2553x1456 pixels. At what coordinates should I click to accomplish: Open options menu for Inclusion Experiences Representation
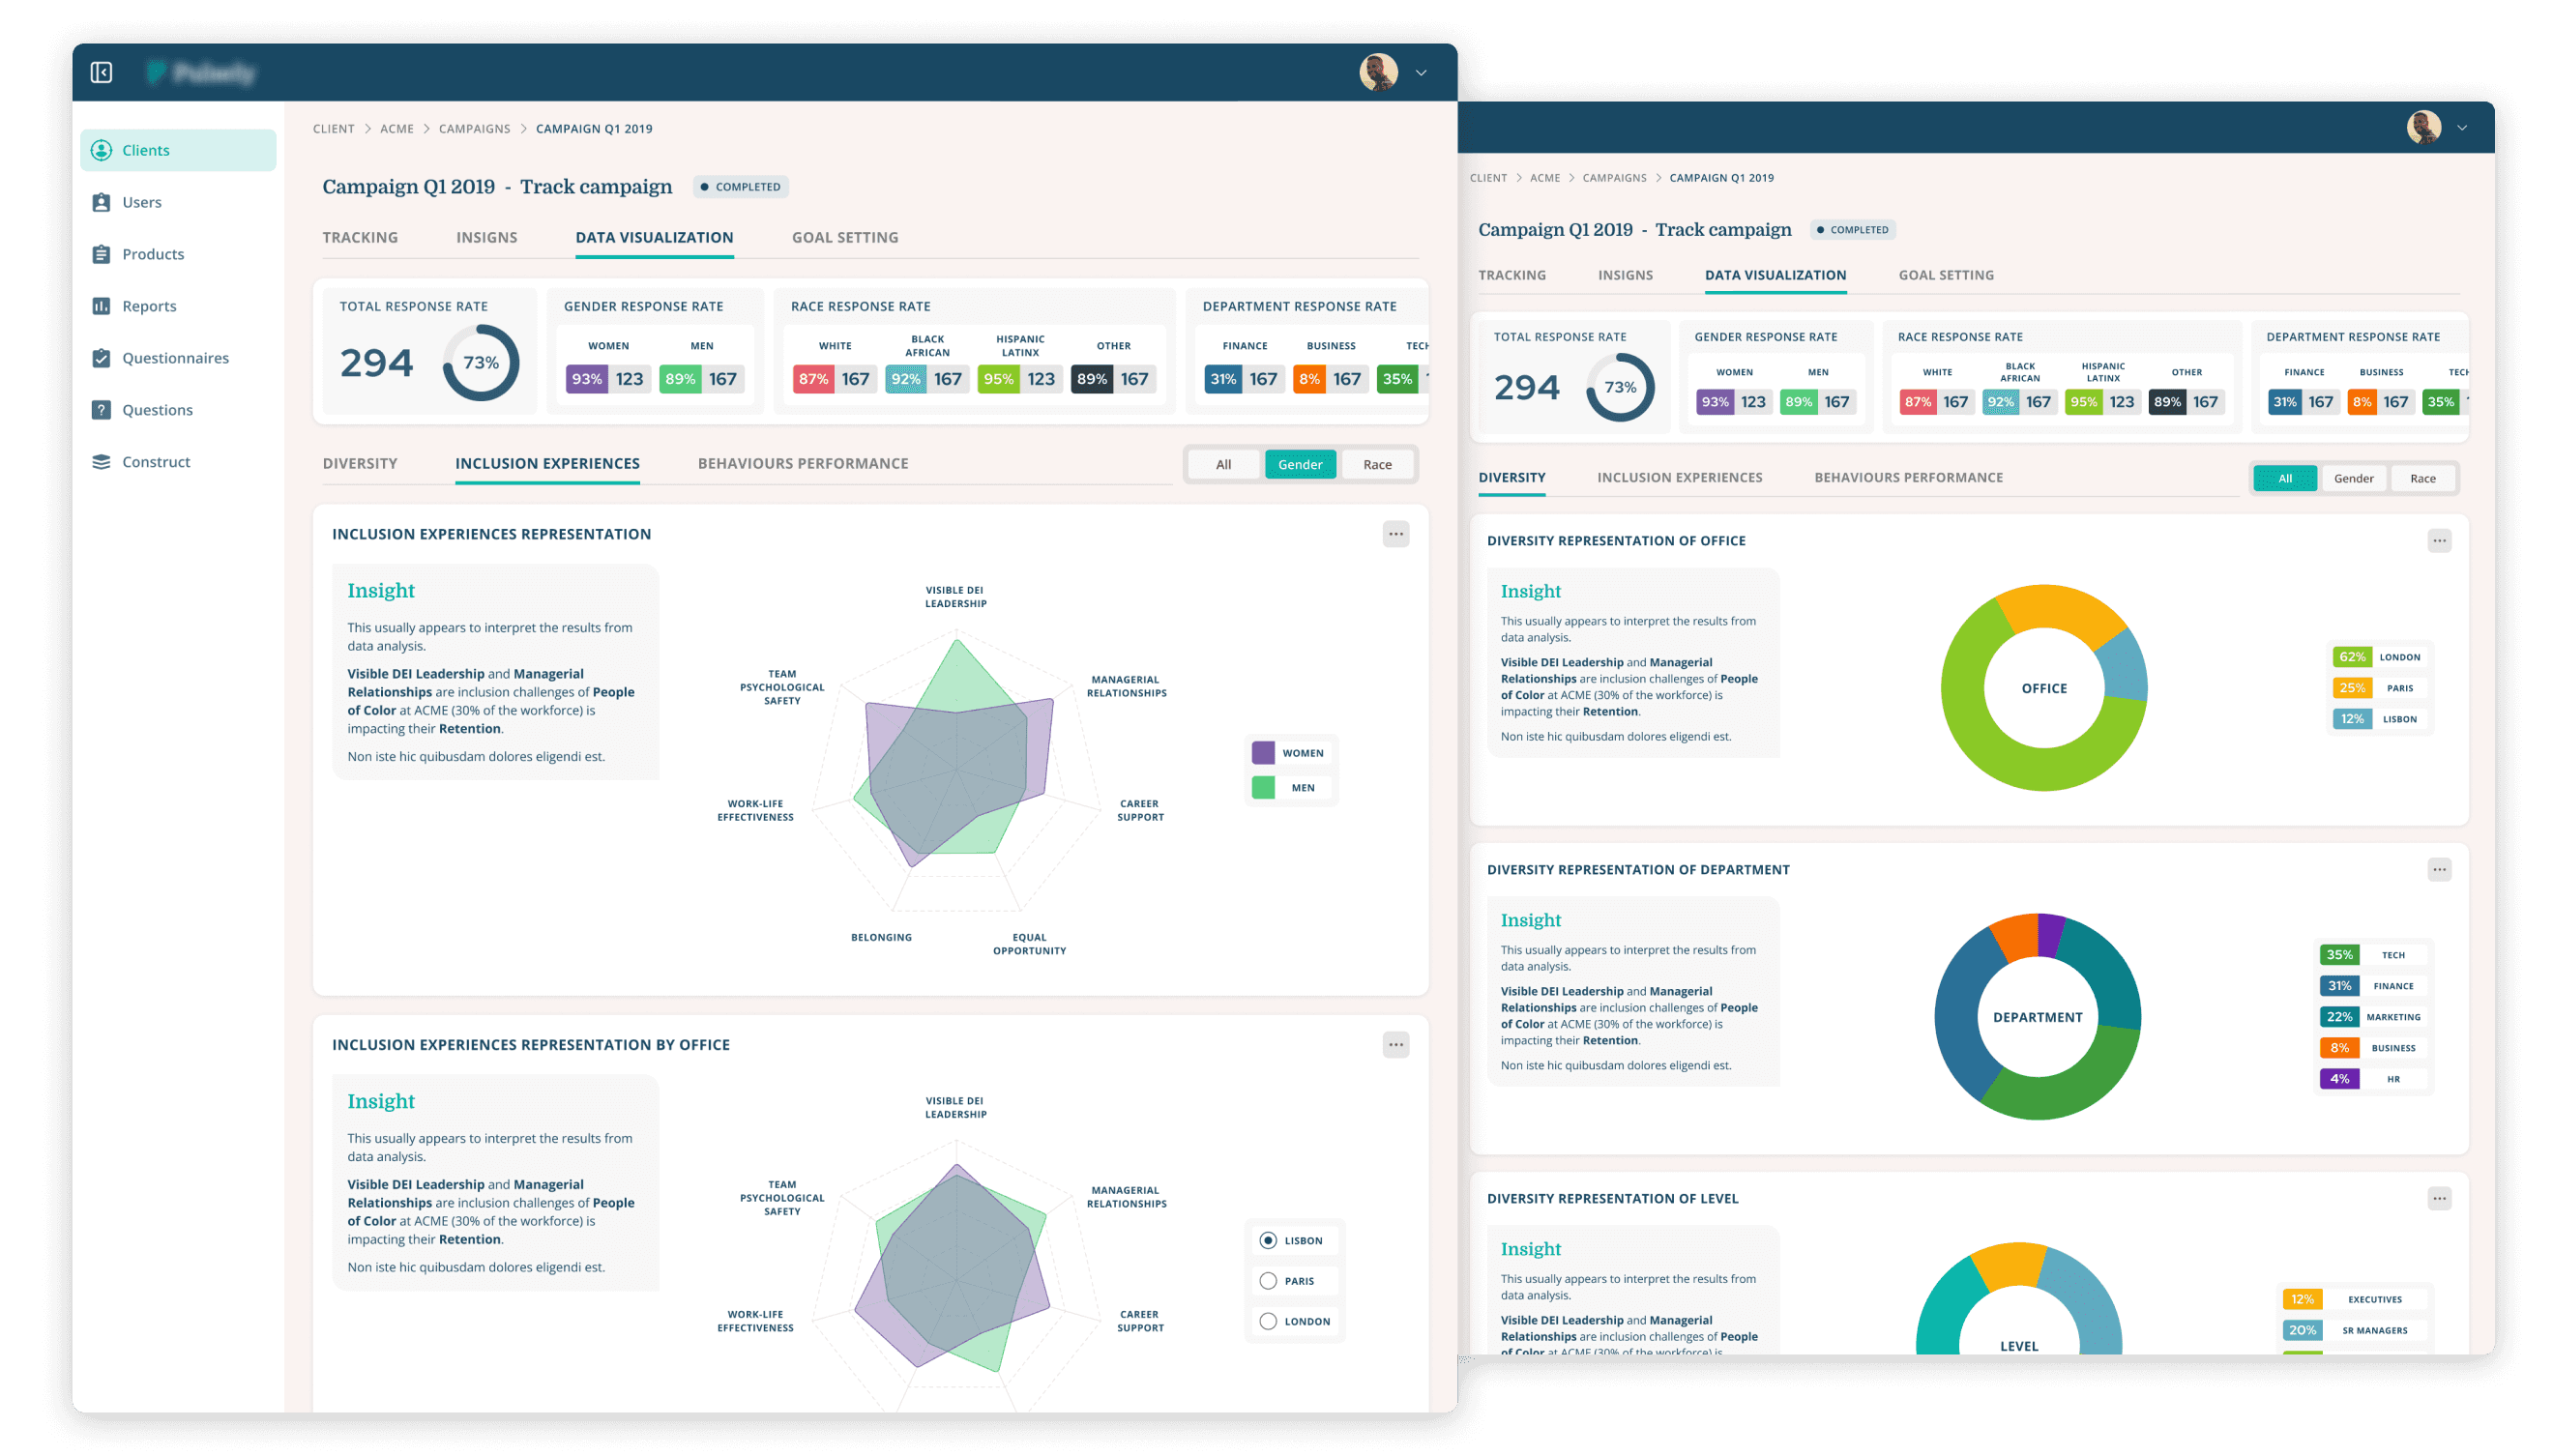(x=1396, y=534)
